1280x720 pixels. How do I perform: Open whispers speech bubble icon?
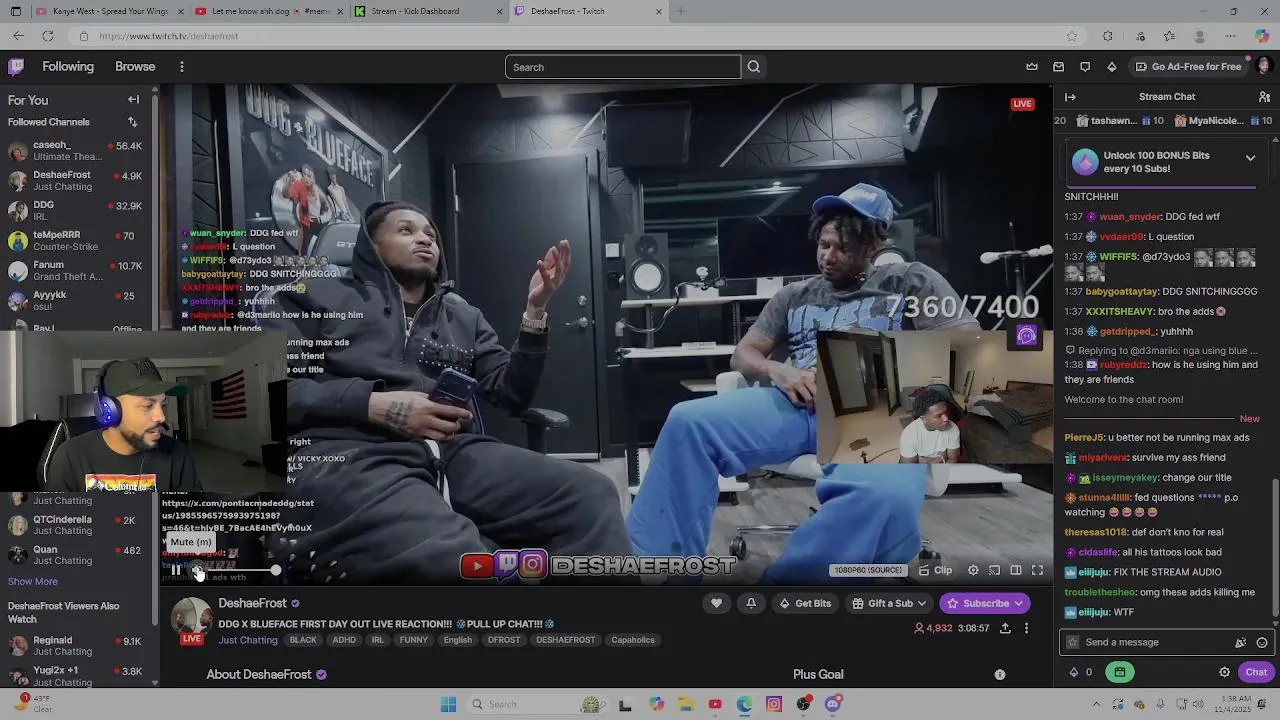1085,67
